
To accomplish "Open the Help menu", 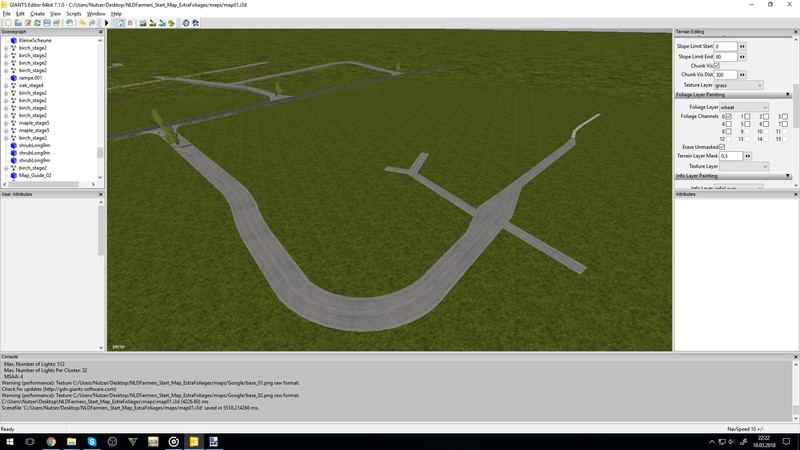I will tap(116, 14).
